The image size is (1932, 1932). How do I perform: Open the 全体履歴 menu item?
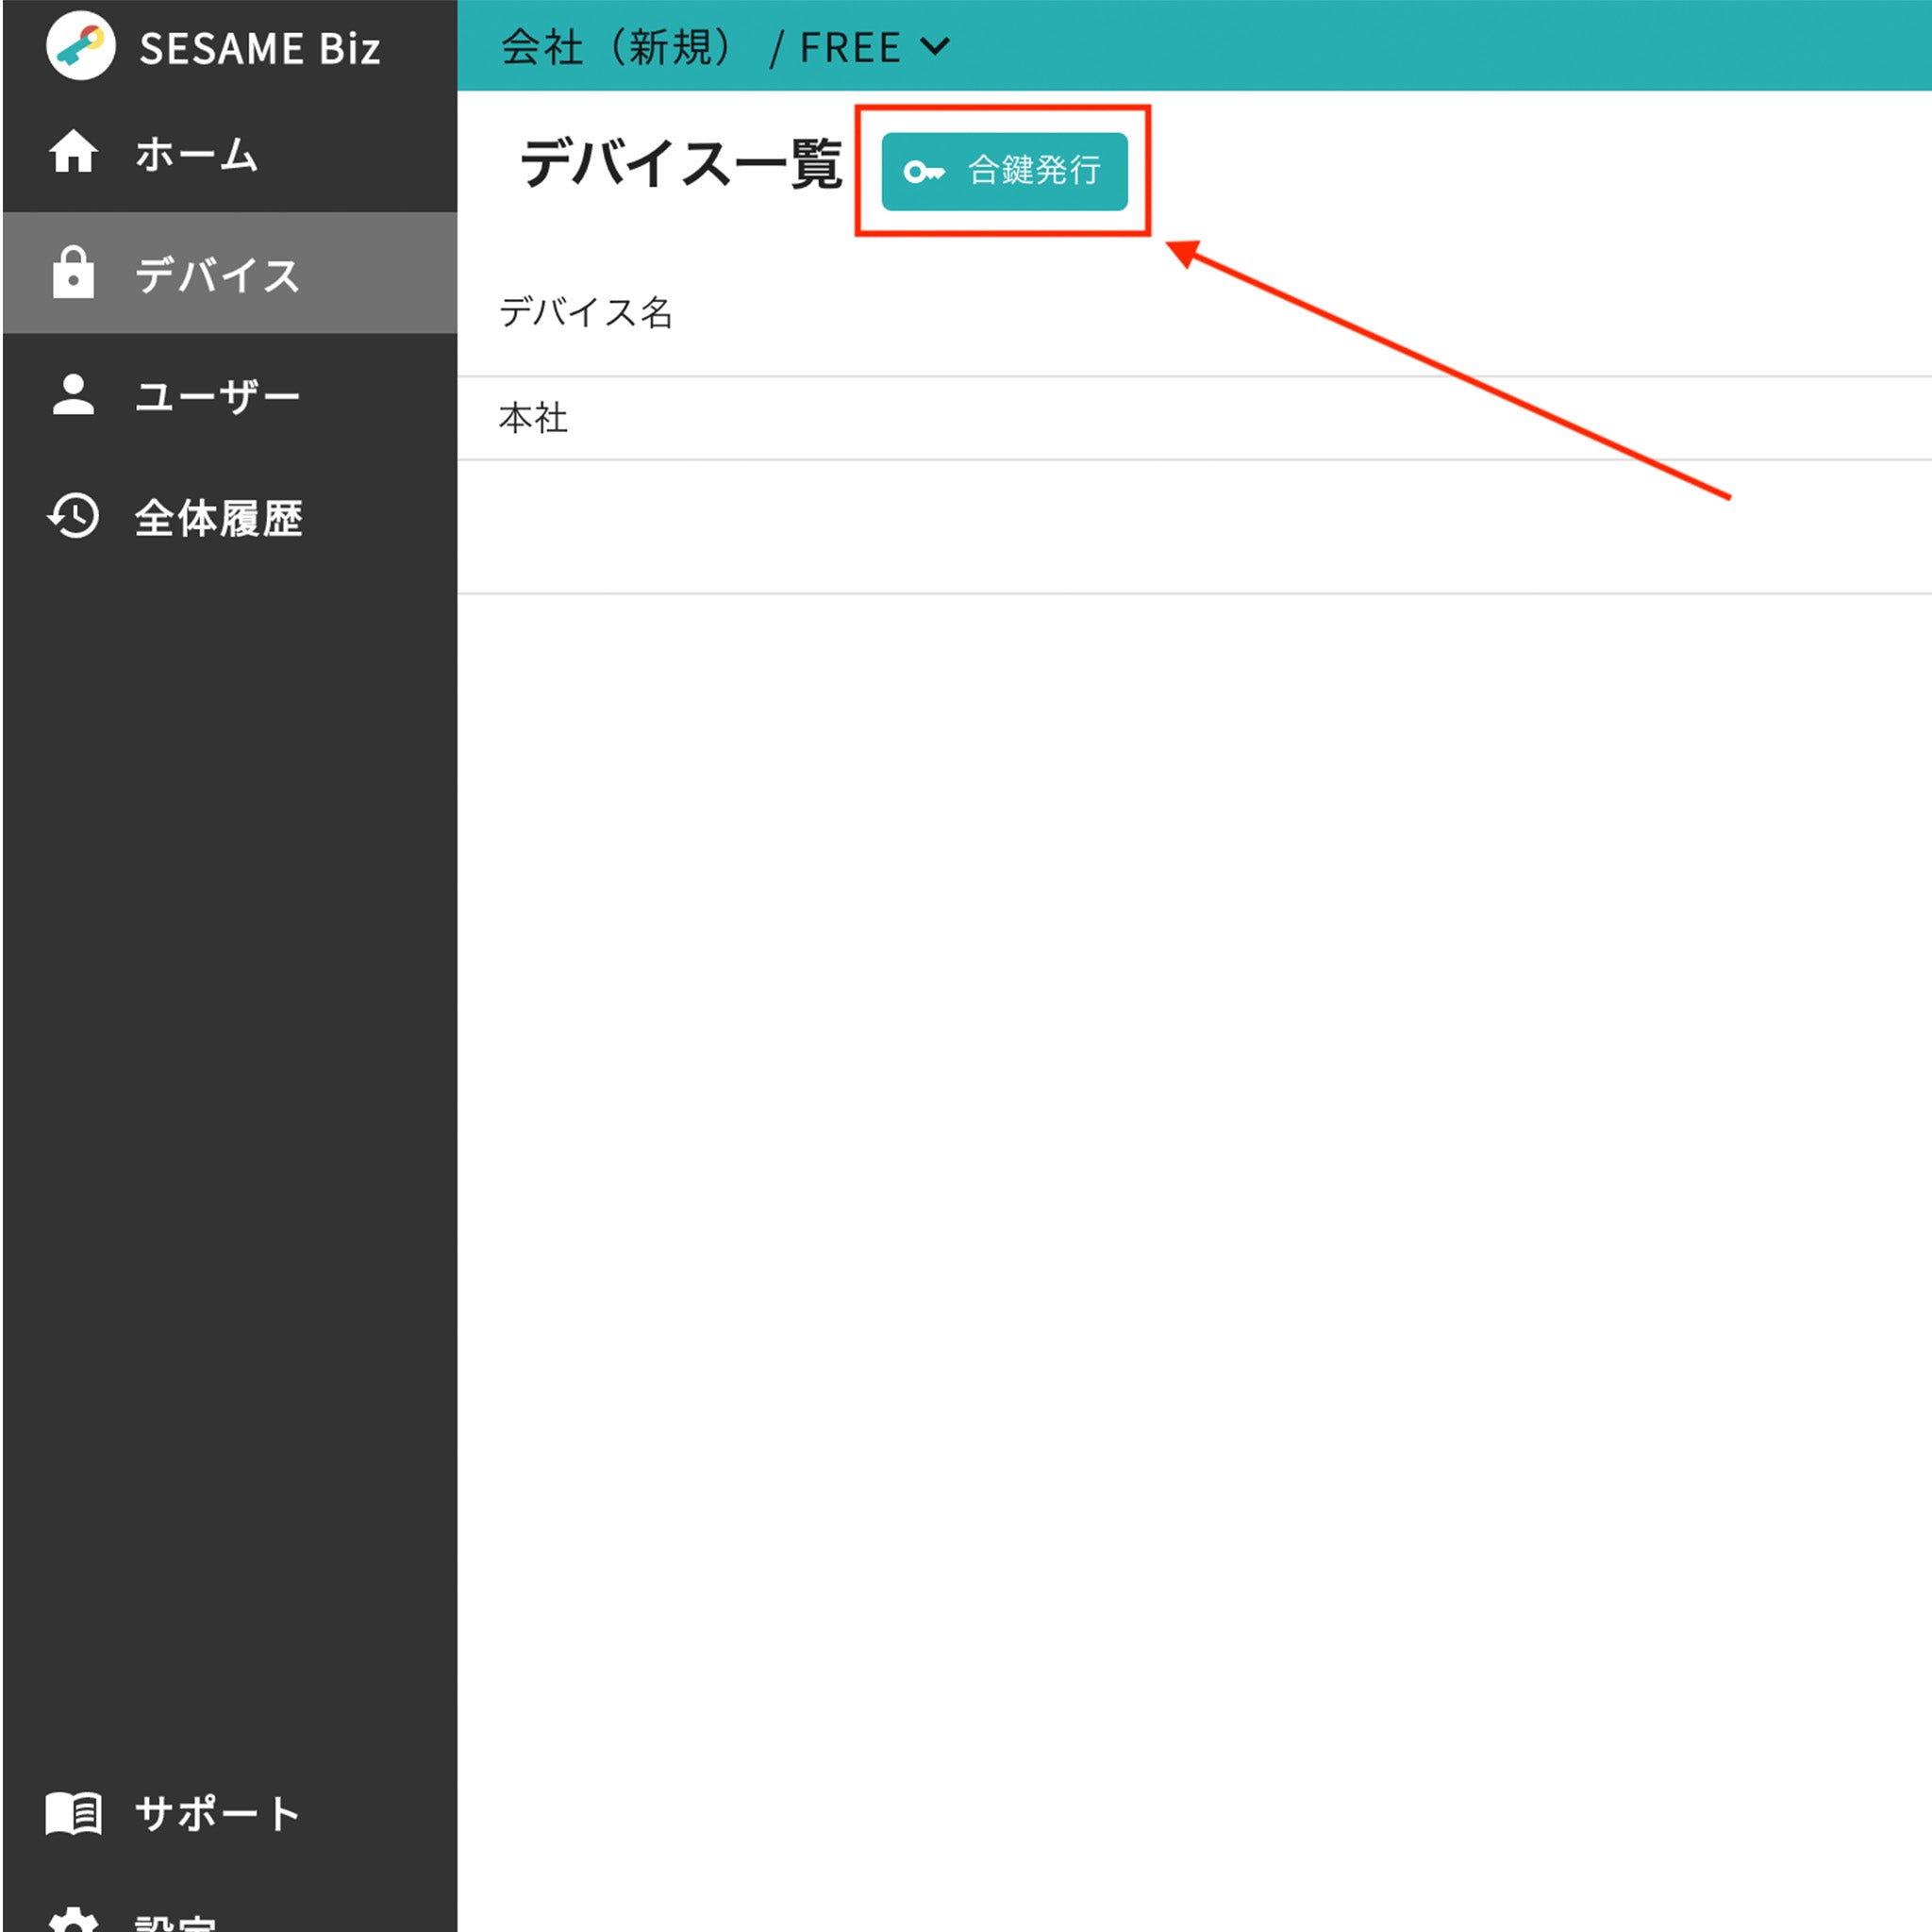pos(230,516)
